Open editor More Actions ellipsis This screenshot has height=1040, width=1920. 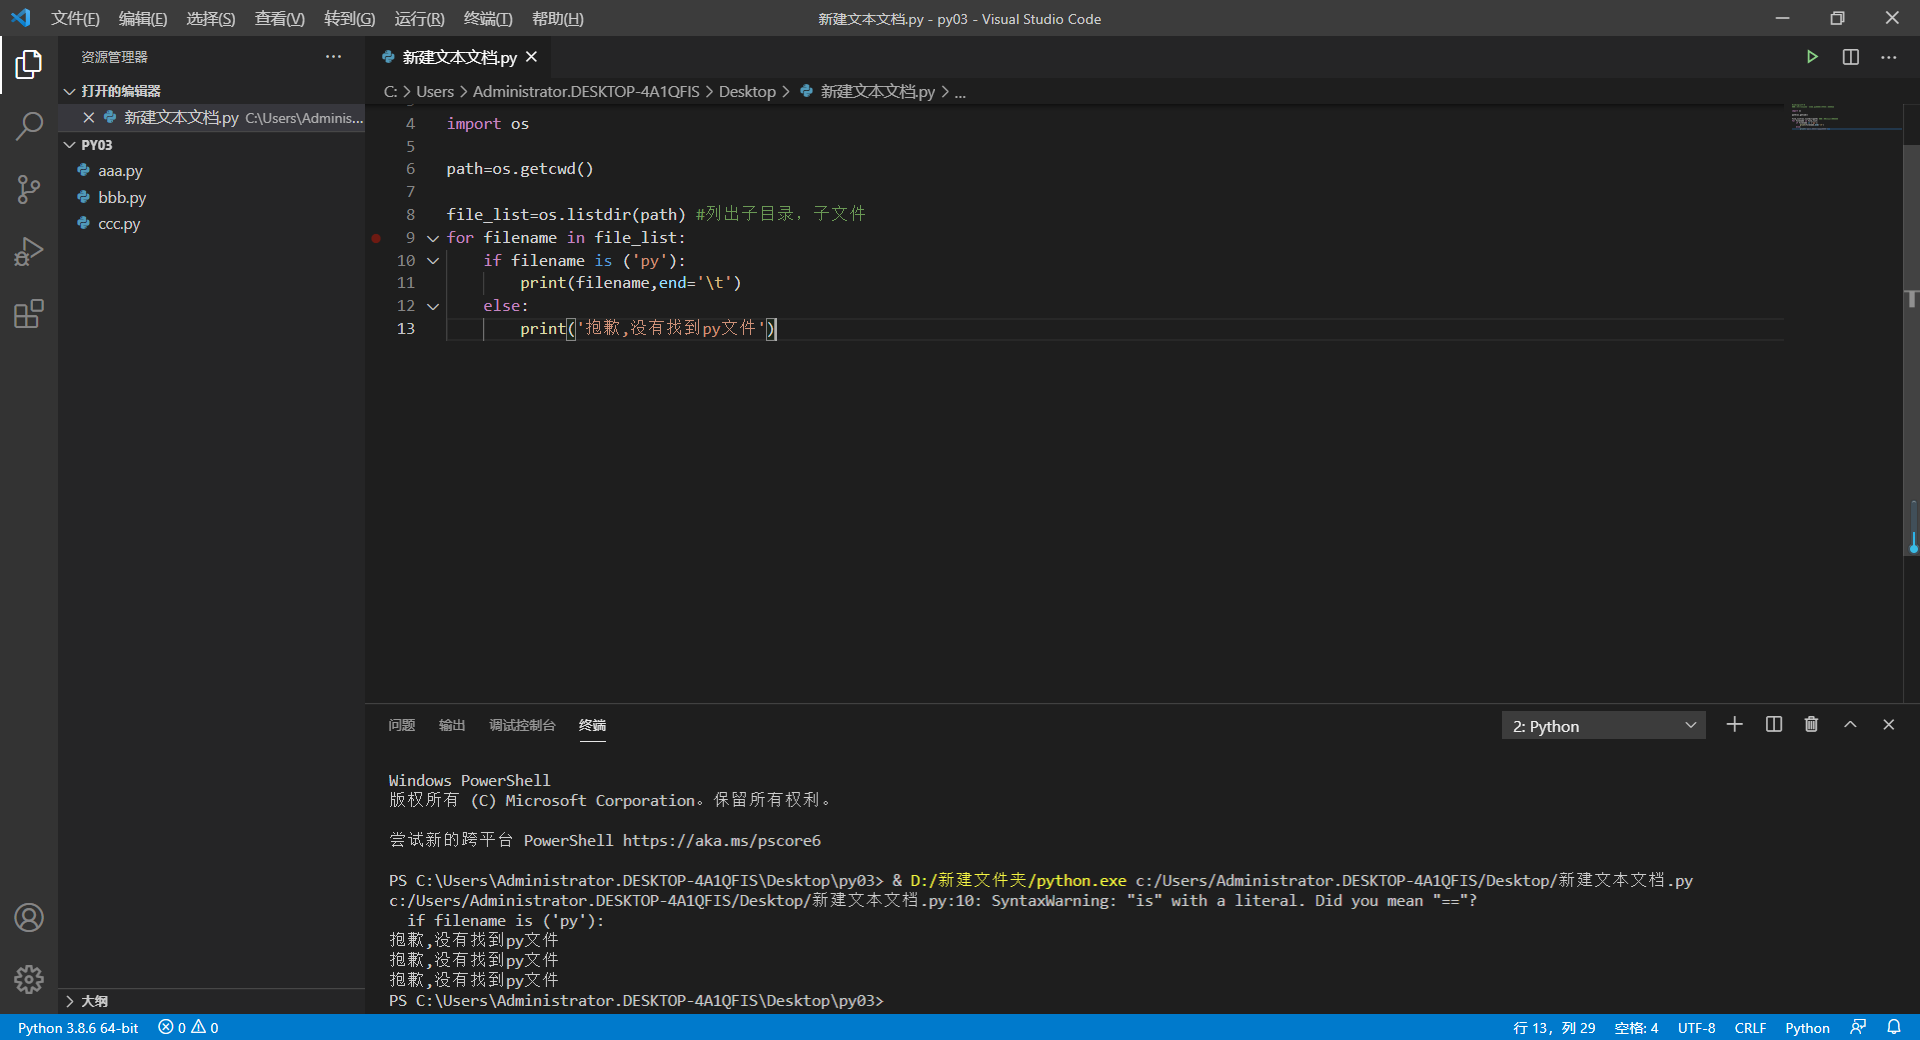click(x=1888, y=57)
